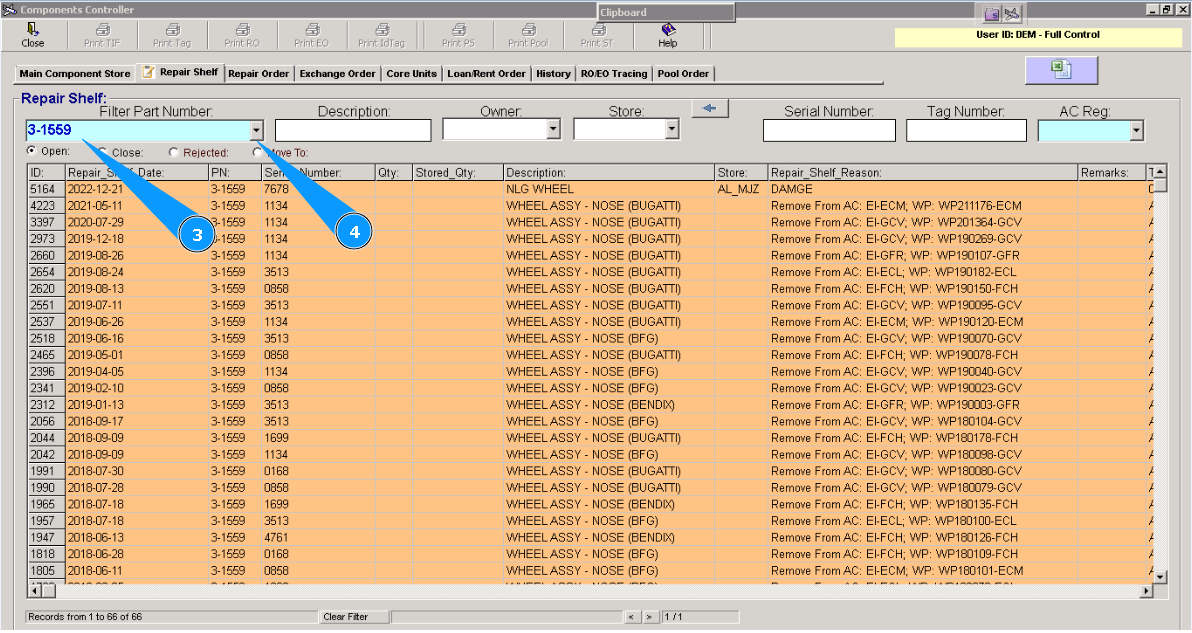Select the row with ID 5164
Viewport: 1192px width, 633px height.
pyautogui.click(x=590, y=189)
